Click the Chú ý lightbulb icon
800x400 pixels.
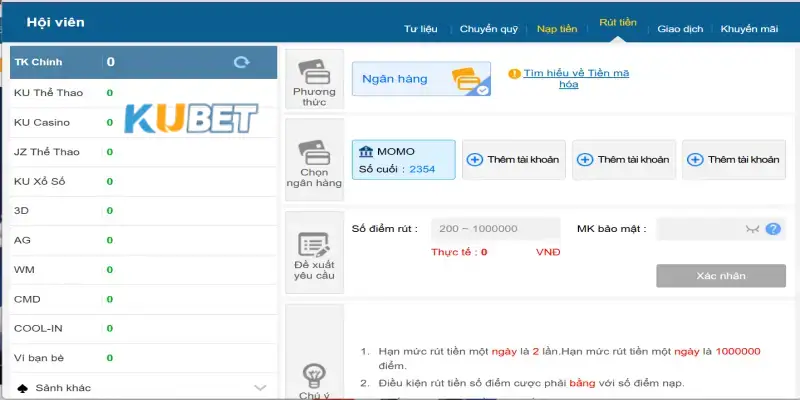click(314, 376)
